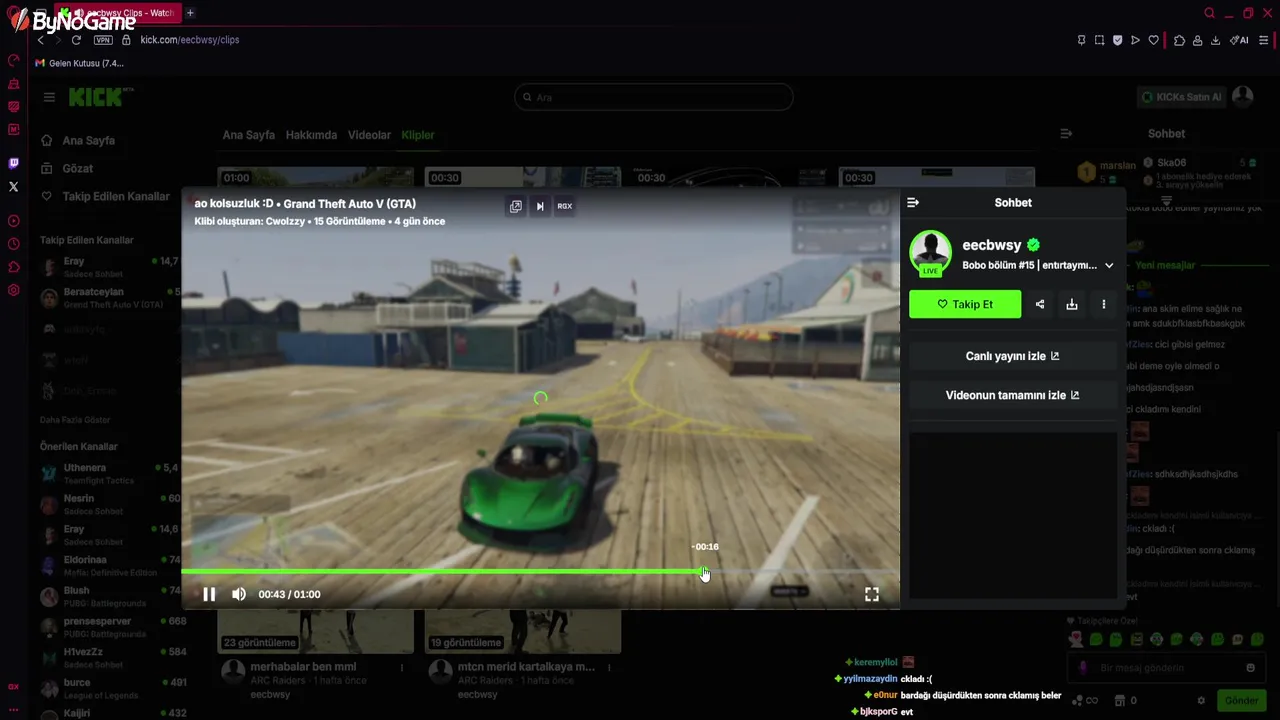This screenshot has width=1280, height=720.
Task: Open the site info lock icon
Action: point(126,40)
